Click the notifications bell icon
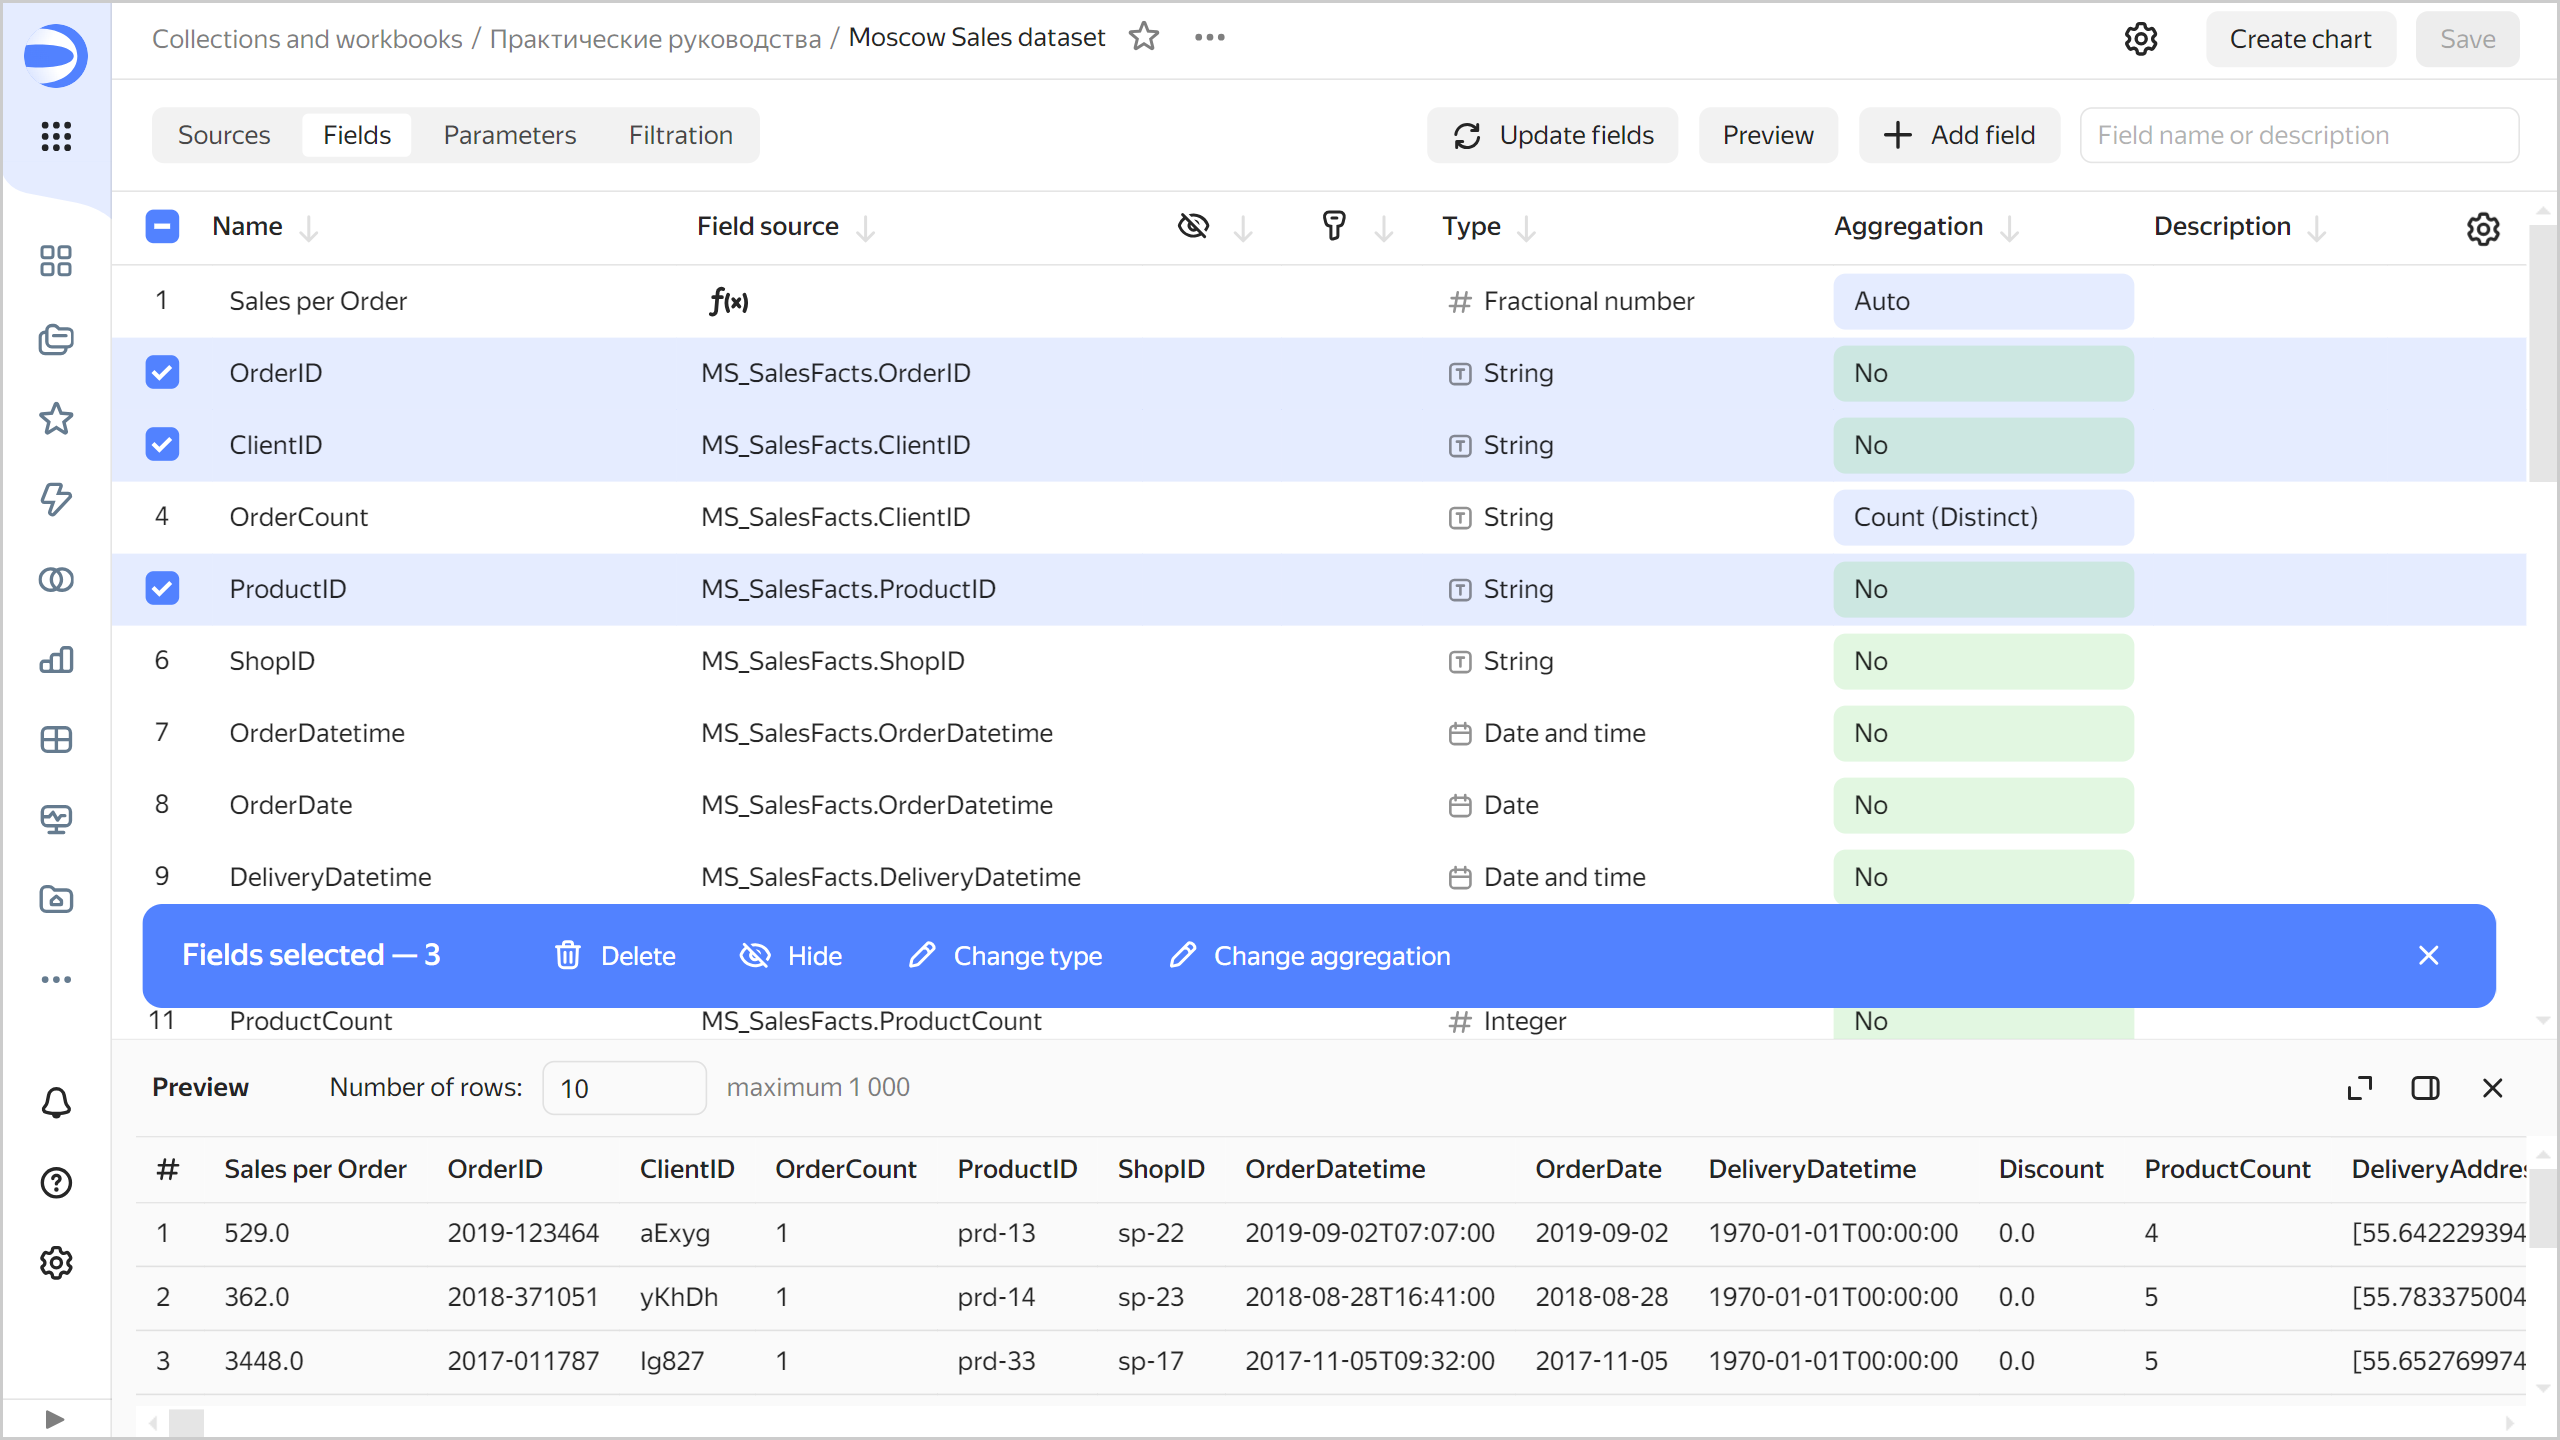This screenshot has width=2560, height=1440. pos(55,1102)
